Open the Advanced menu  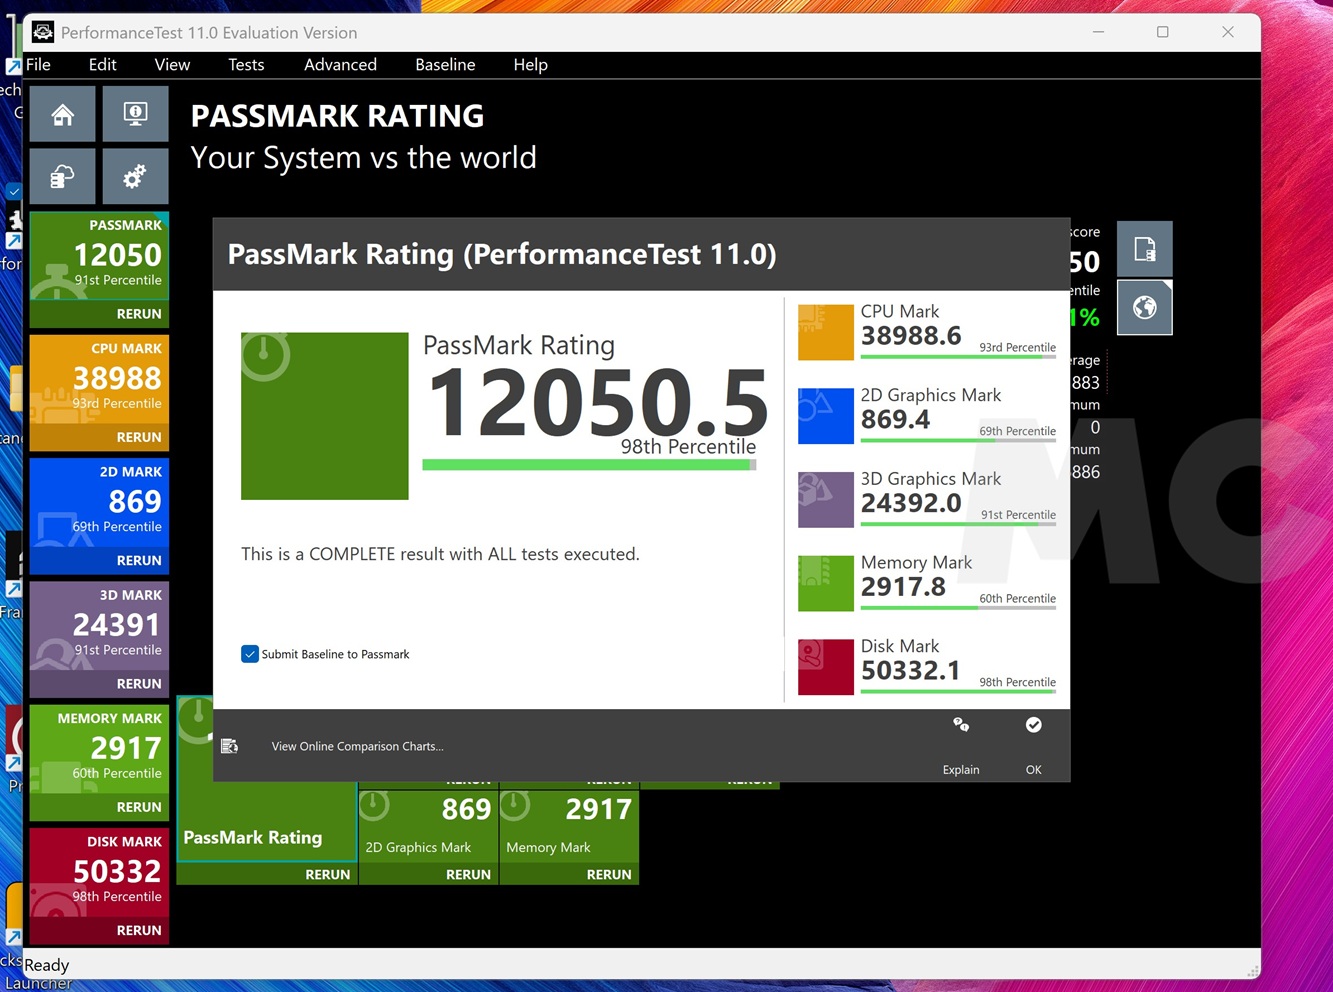click(340, 64)
